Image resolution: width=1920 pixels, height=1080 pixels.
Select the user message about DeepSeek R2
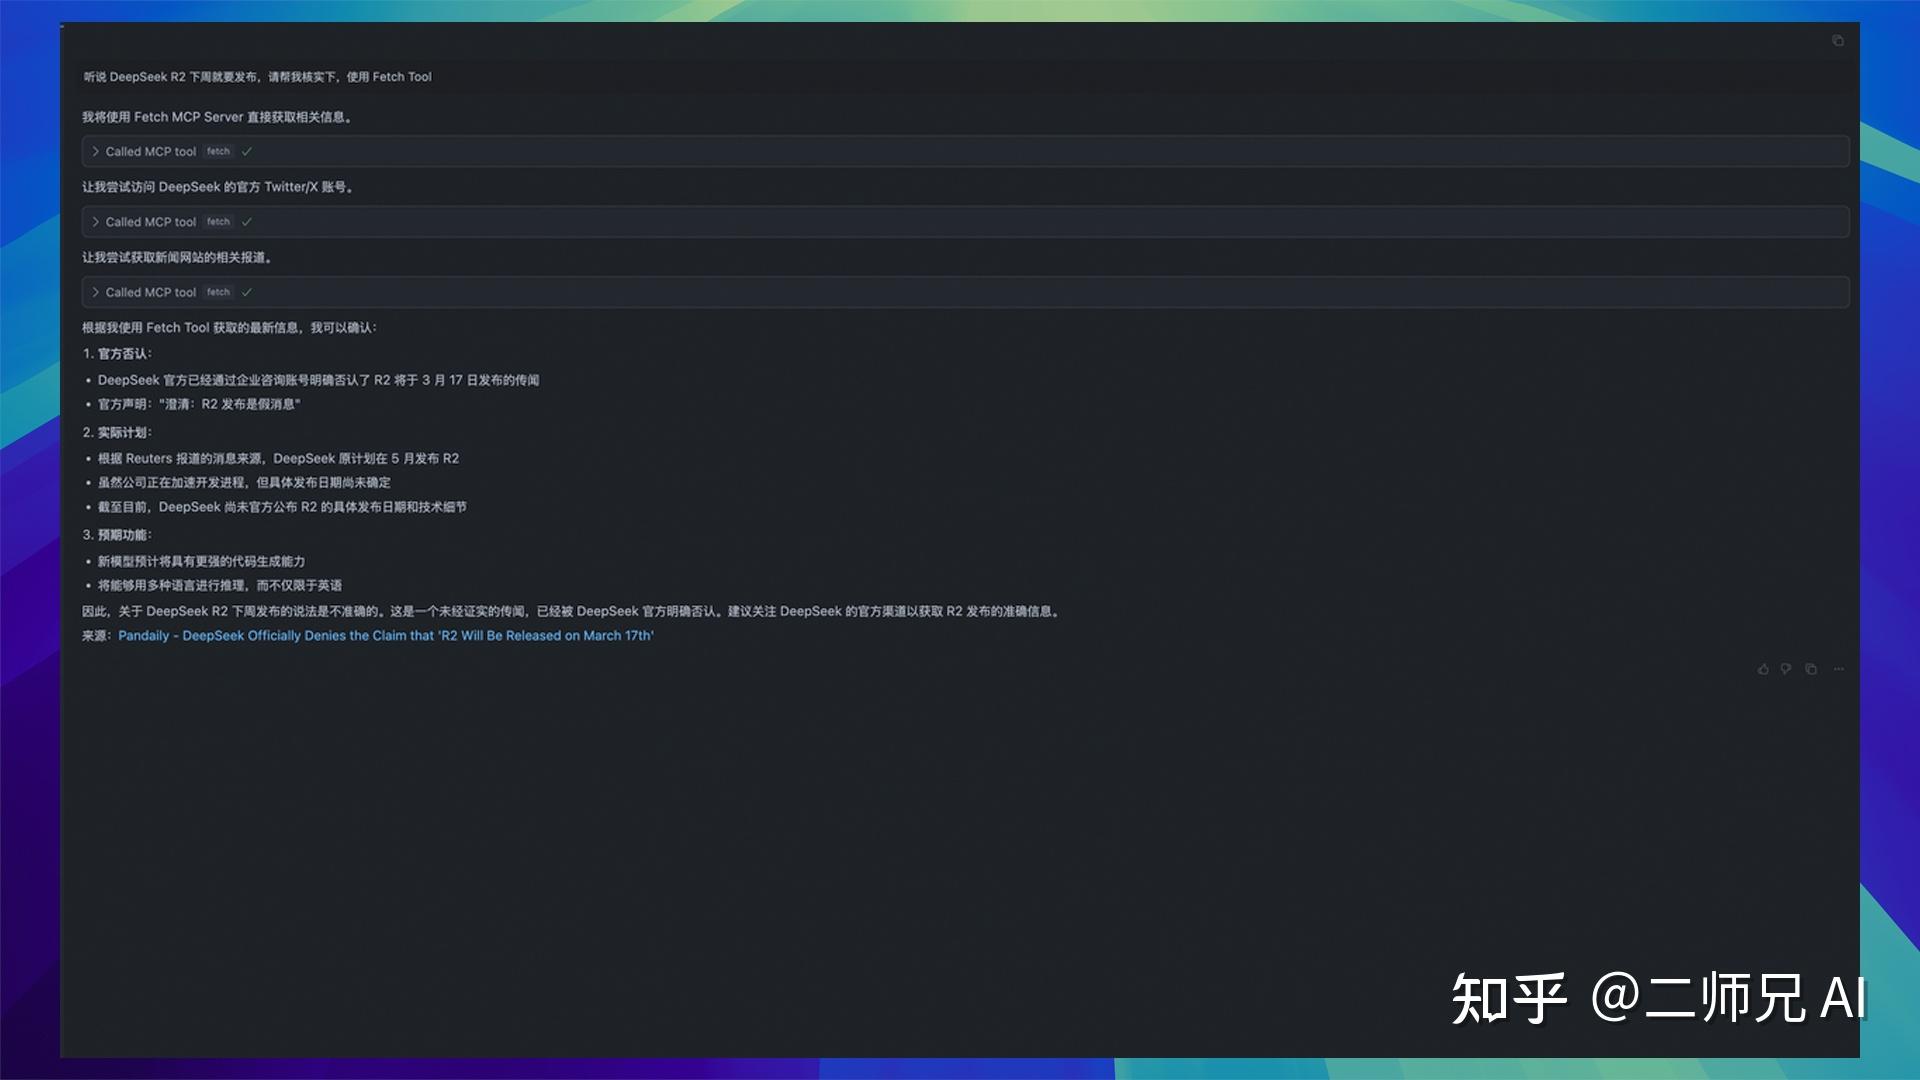click(x=256, y=76)
